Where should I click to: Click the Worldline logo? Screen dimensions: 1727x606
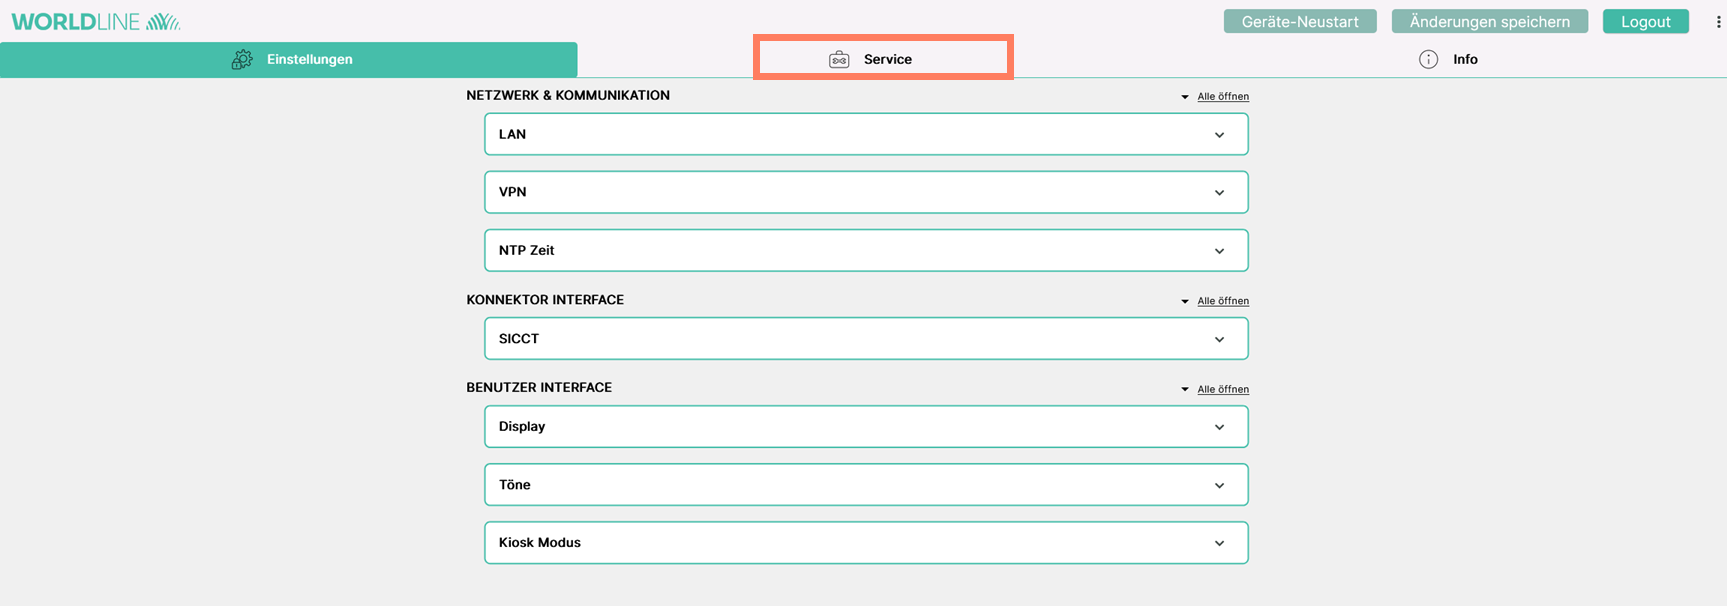coord(96,22)
